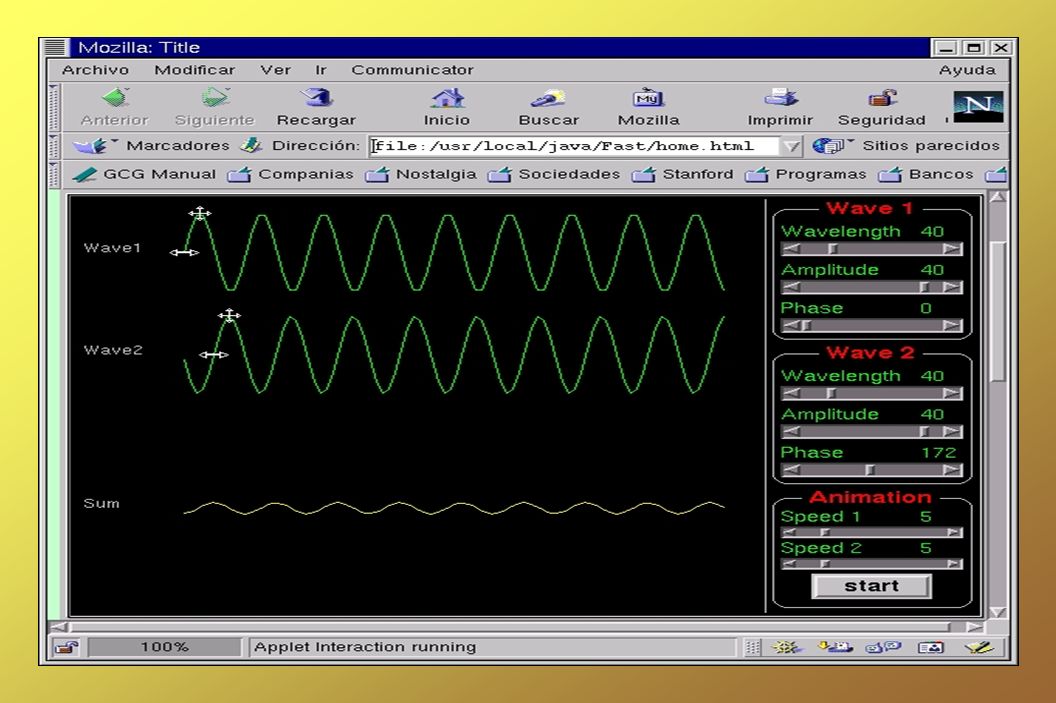Expand the address bar history dropdown

[x=791, y=146]
